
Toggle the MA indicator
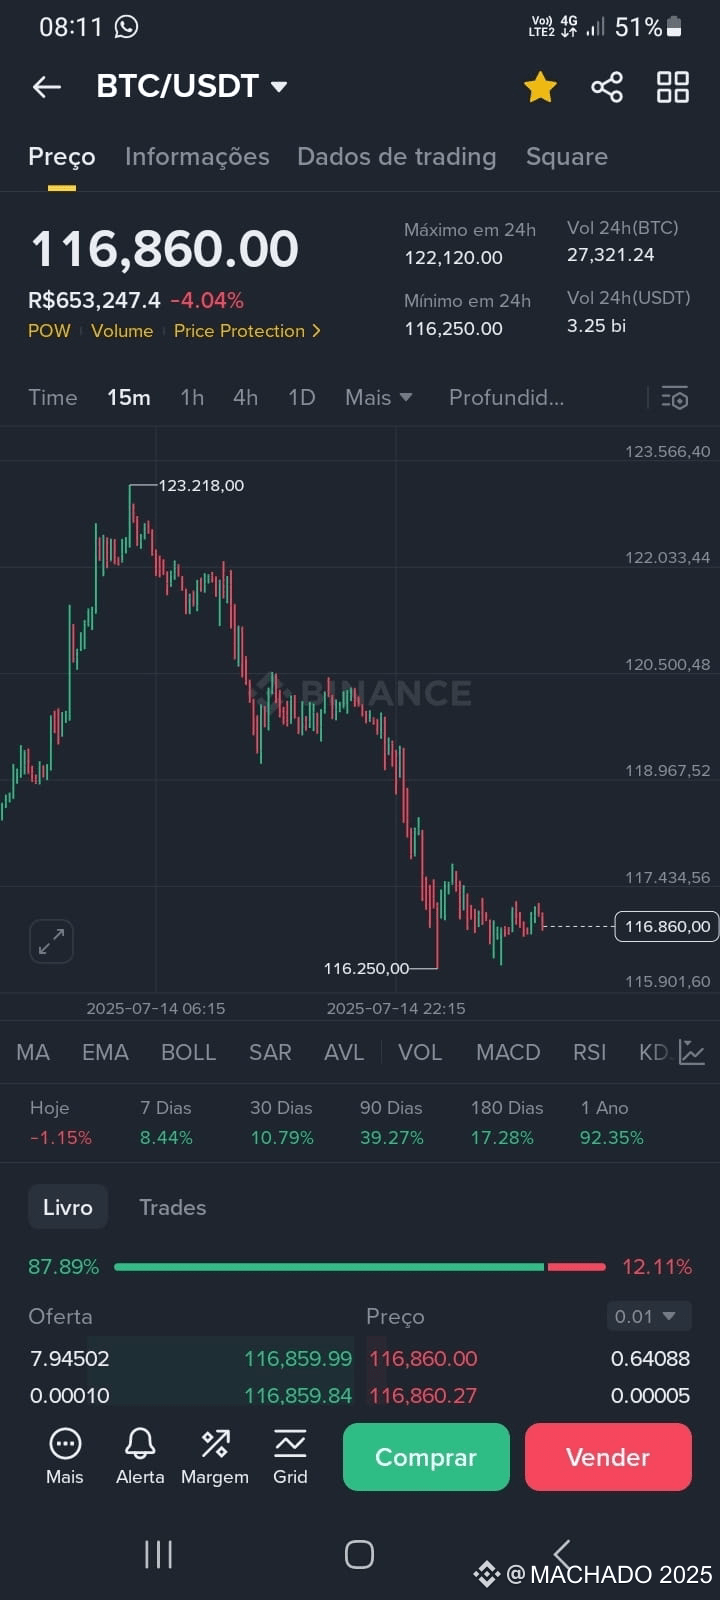(33, 1052)
